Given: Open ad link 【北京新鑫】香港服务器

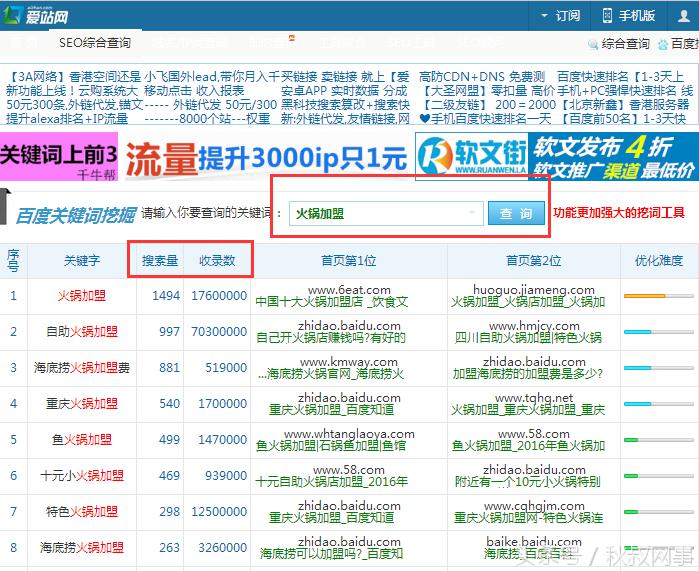Looking at the screenshot, I should click(x=625, y=105).
